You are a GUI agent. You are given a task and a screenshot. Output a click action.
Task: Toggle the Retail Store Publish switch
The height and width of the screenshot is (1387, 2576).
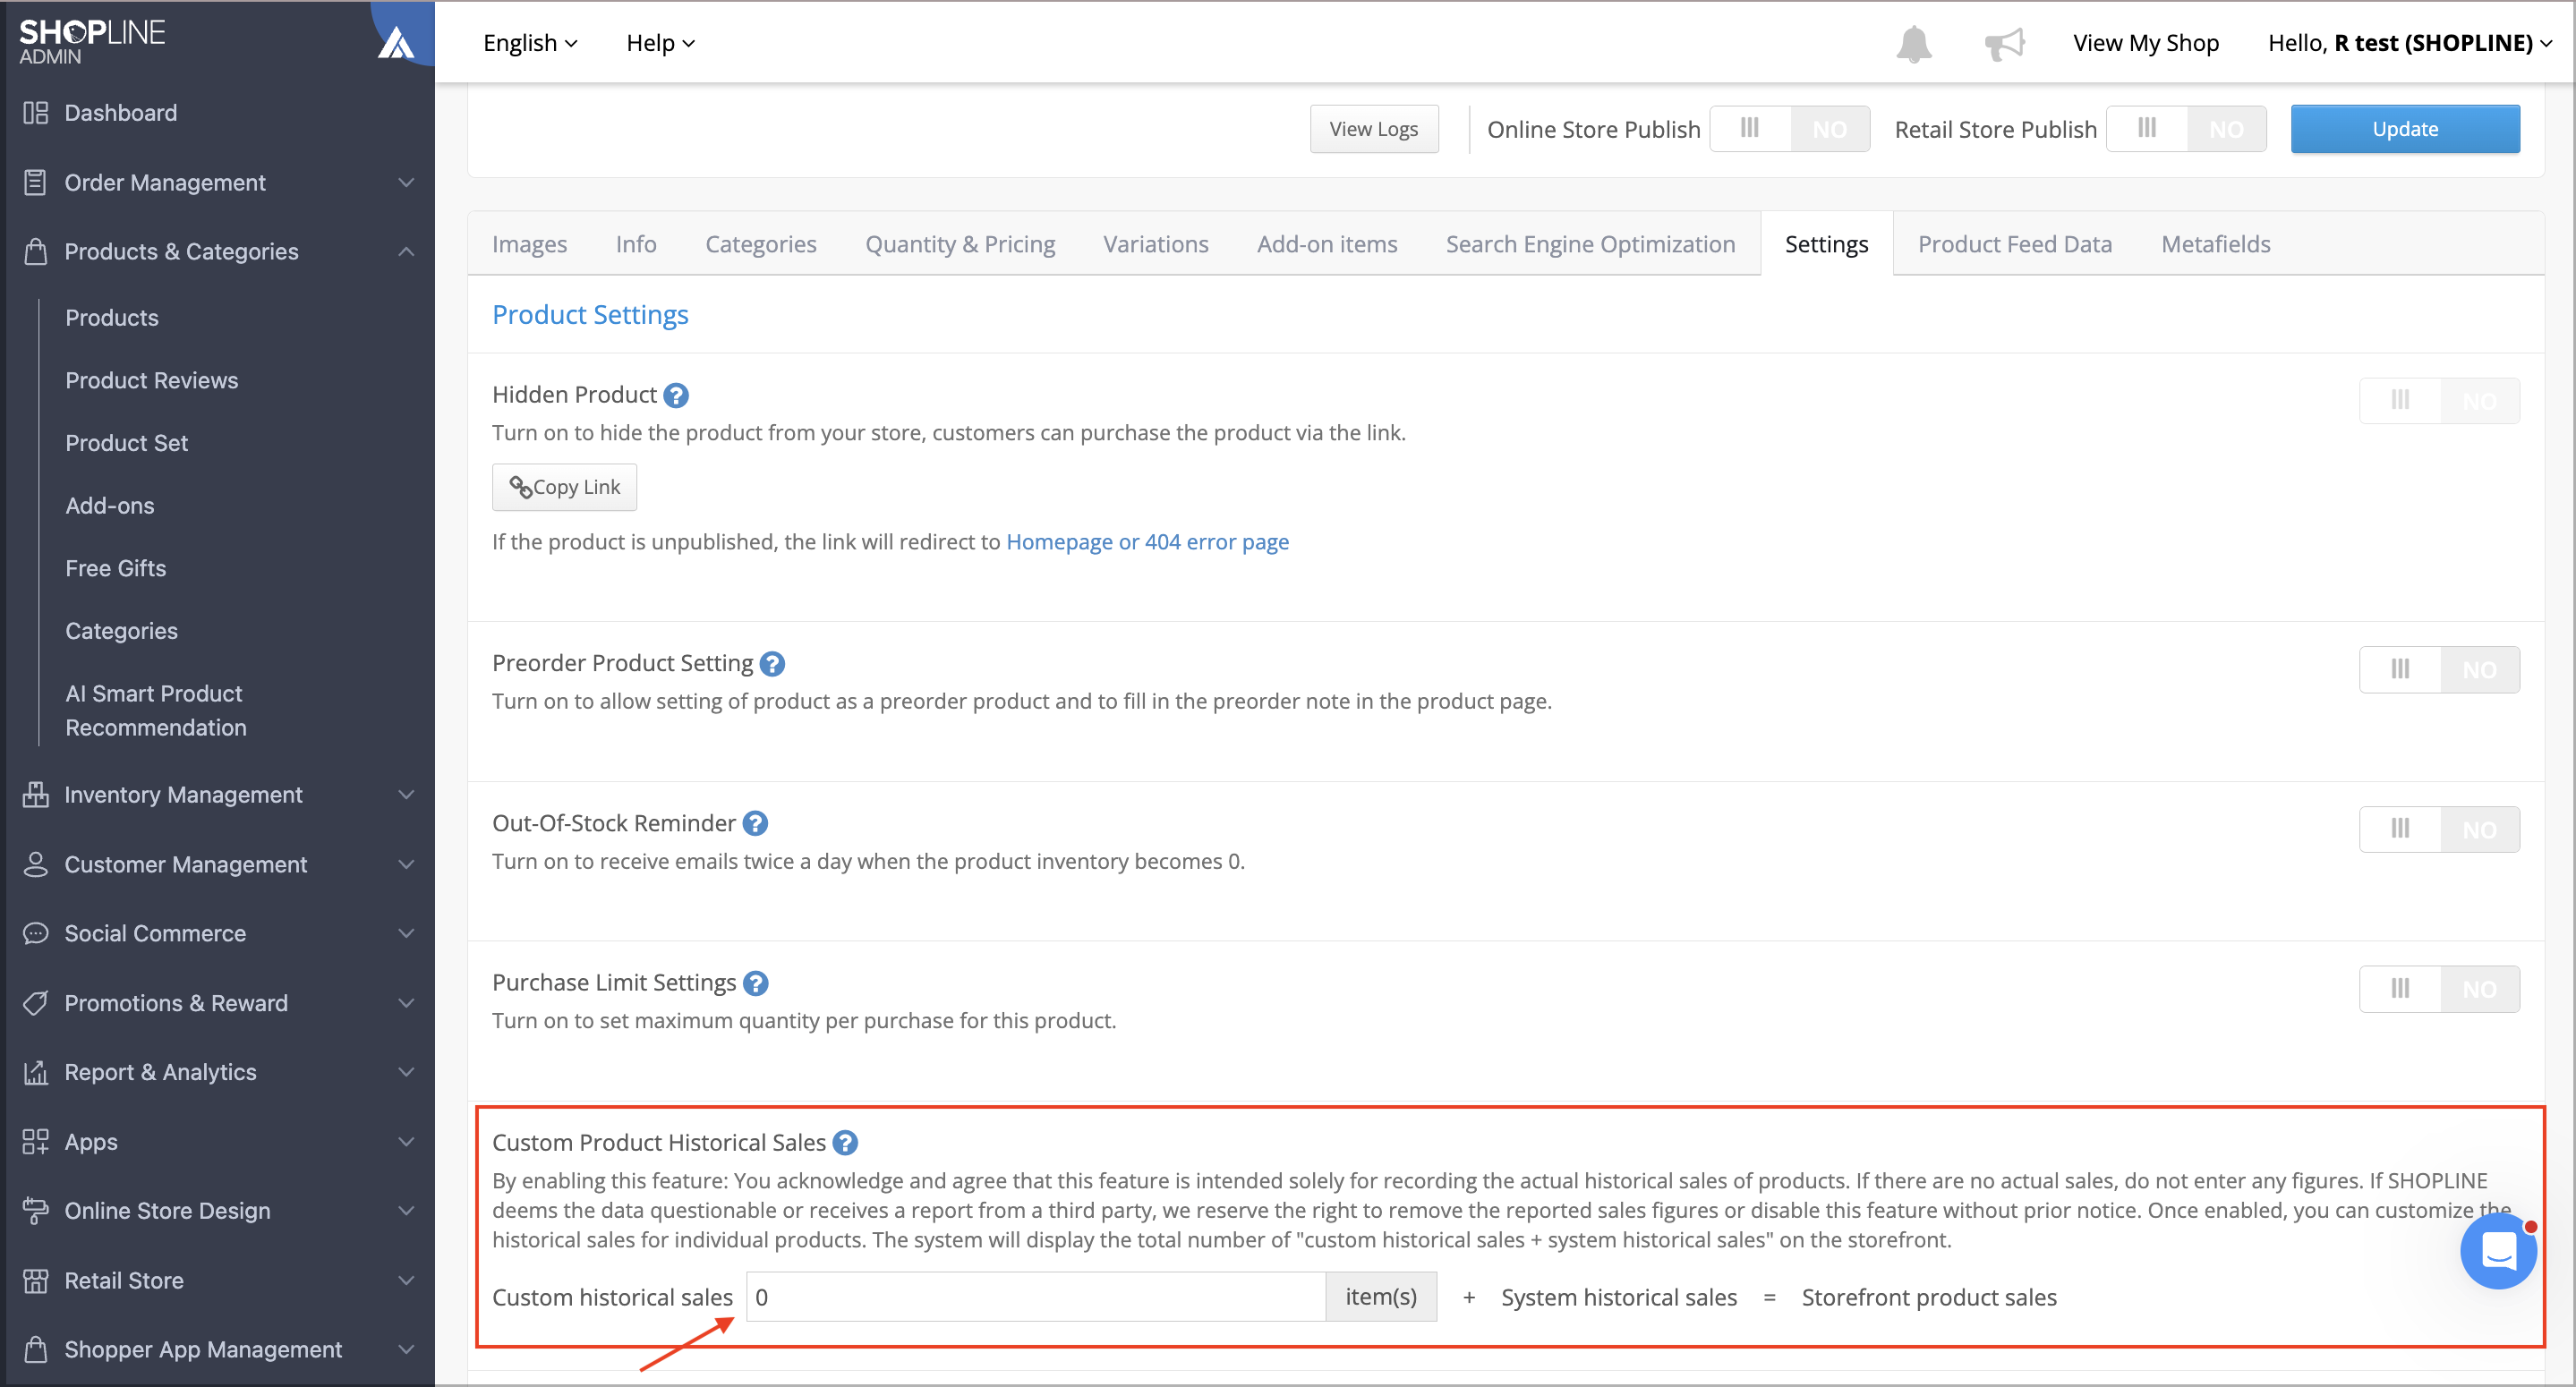coord(2186,129)
